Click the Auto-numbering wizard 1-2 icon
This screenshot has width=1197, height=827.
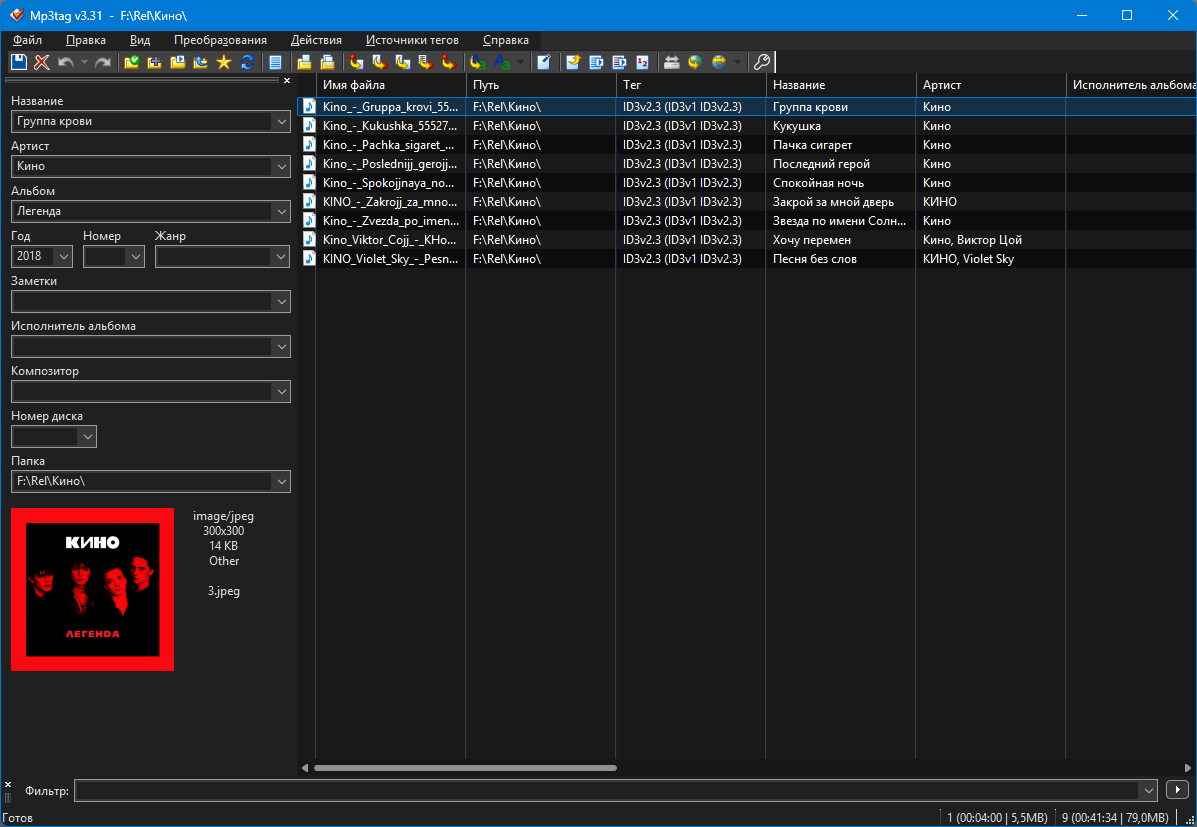(643, 63)
